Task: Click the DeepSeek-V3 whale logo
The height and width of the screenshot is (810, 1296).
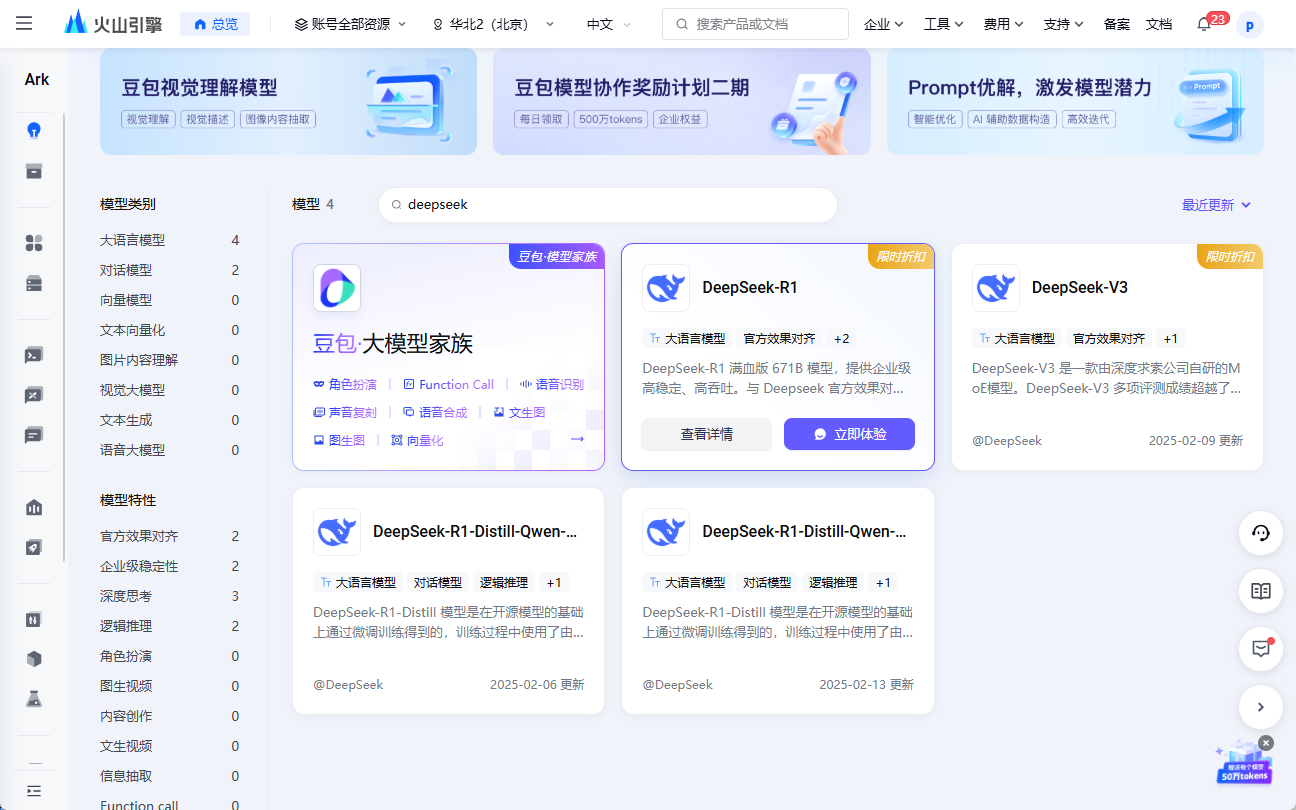Action: click(x=996, y=288)
